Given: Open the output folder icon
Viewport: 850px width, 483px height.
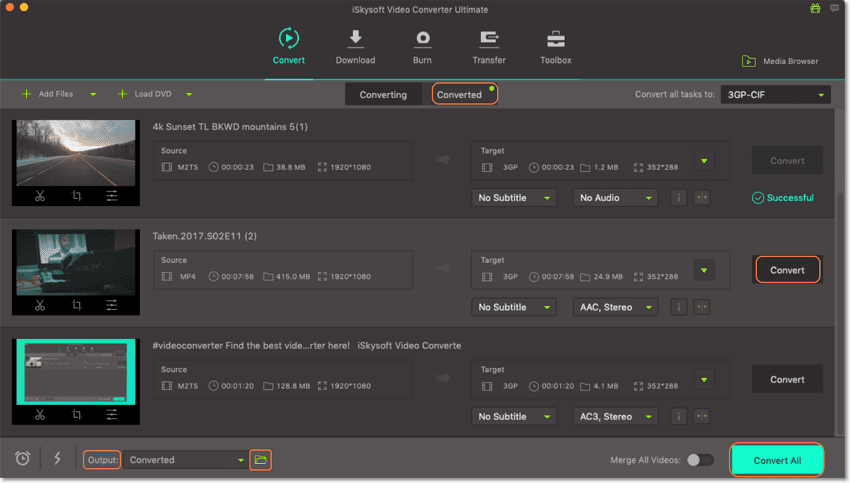Looking at the screenshot, I should tap(260, 460).
